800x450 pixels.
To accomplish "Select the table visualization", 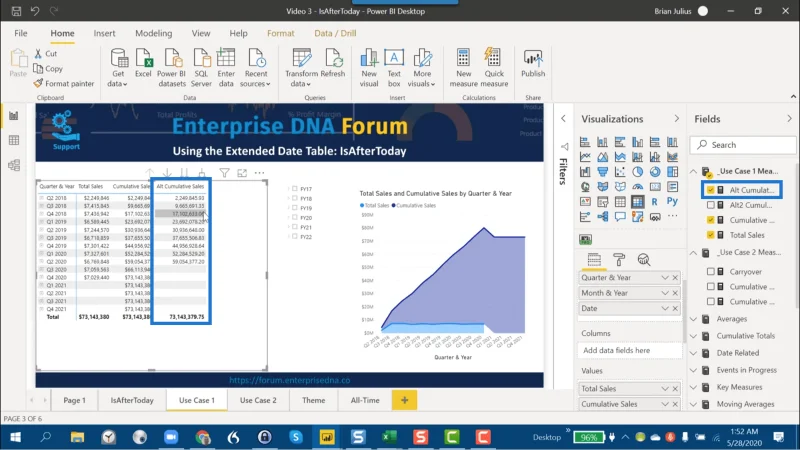I will [620, 202].
